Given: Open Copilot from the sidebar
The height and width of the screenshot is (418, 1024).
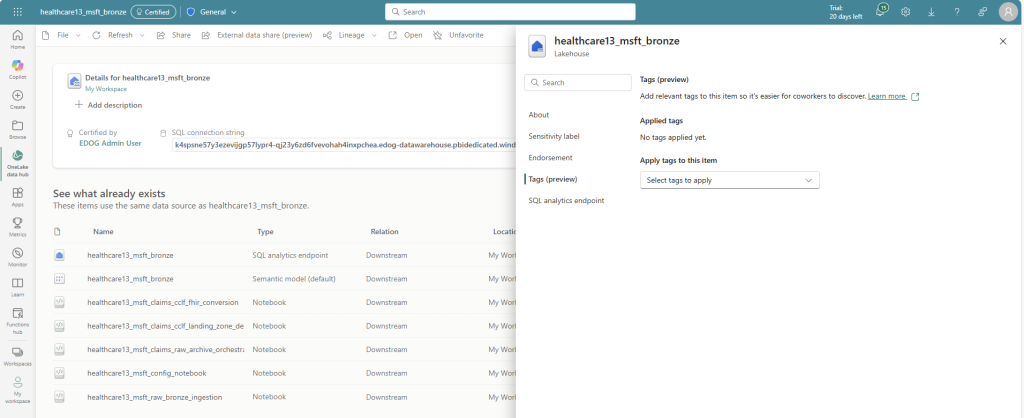Looking at the screenshot, I should click(18, 69).
